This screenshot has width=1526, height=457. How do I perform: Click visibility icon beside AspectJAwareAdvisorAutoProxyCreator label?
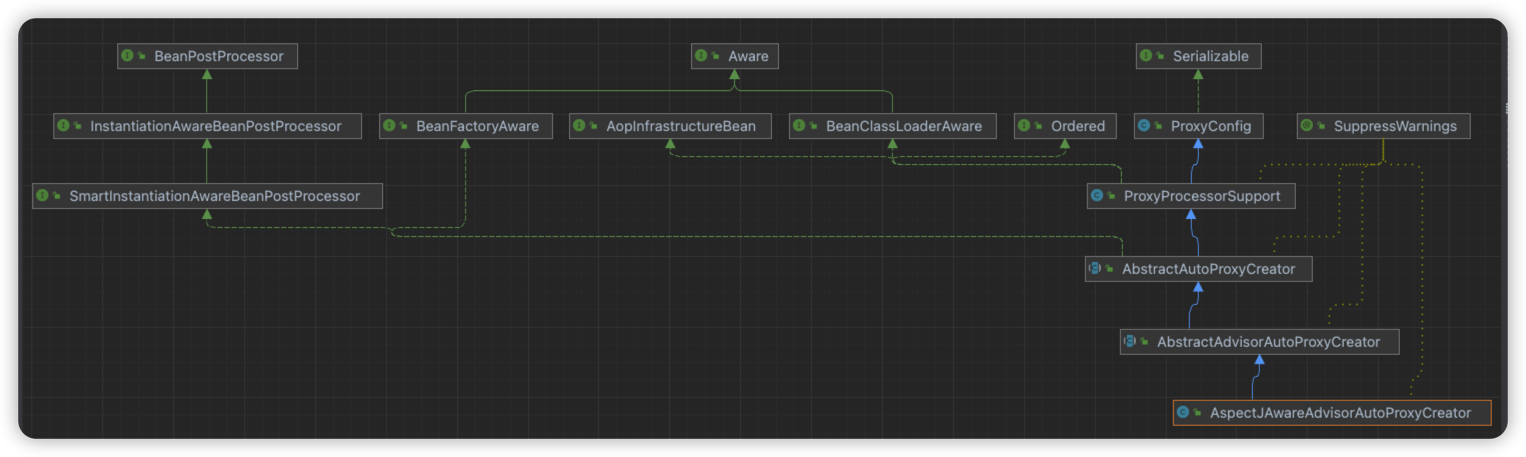[x=1198, y=412]
